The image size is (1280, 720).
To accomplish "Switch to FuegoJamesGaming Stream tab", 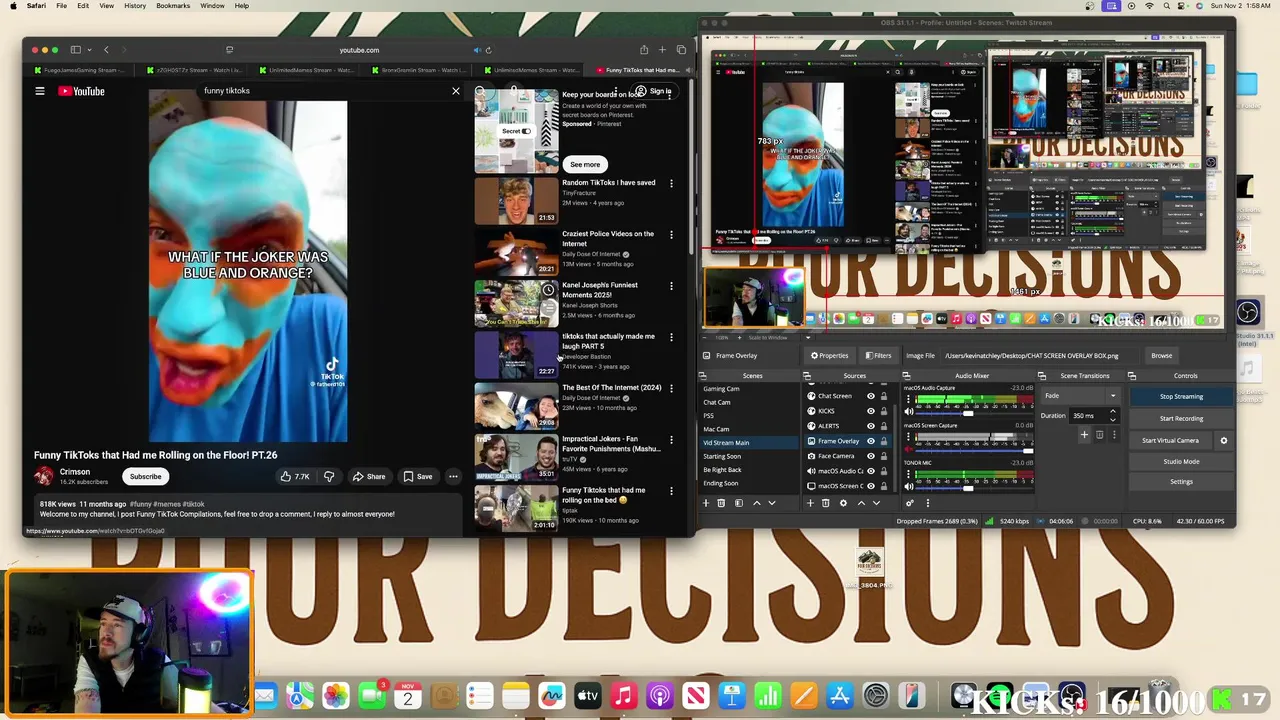I will (80, 70).
